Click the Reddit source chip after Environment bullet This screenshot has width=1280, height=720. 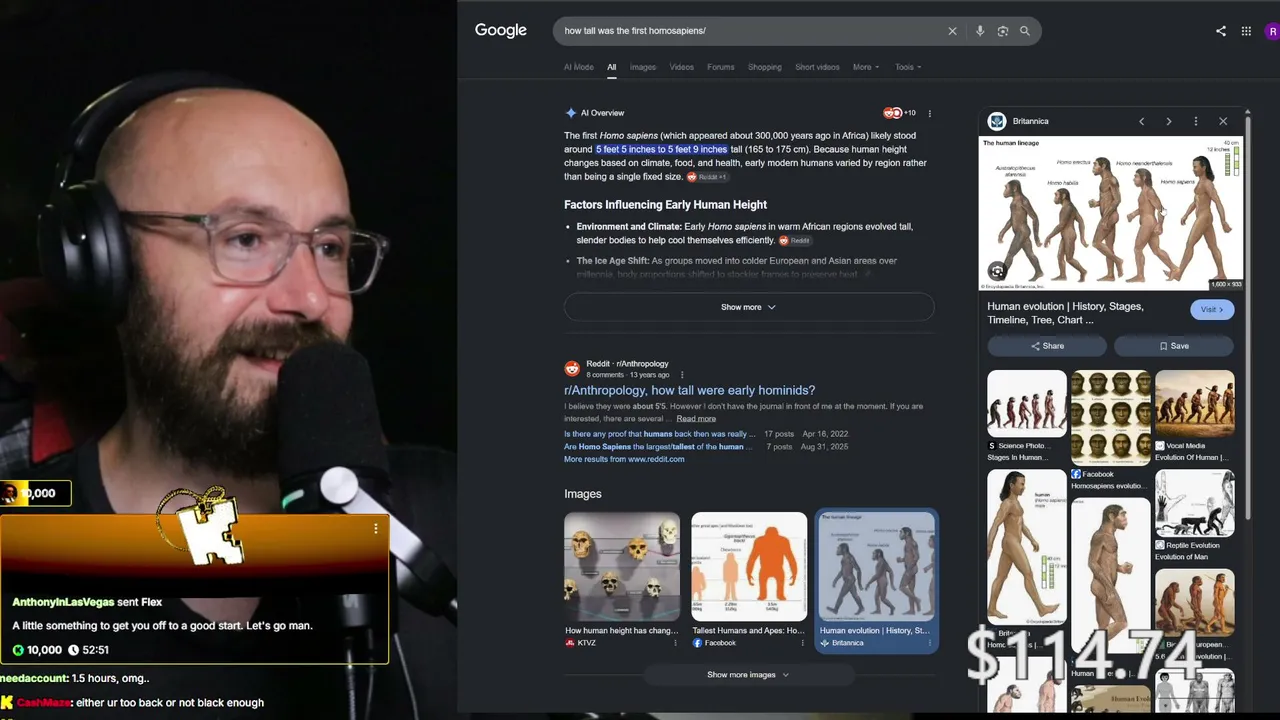[x=795, y=241]
